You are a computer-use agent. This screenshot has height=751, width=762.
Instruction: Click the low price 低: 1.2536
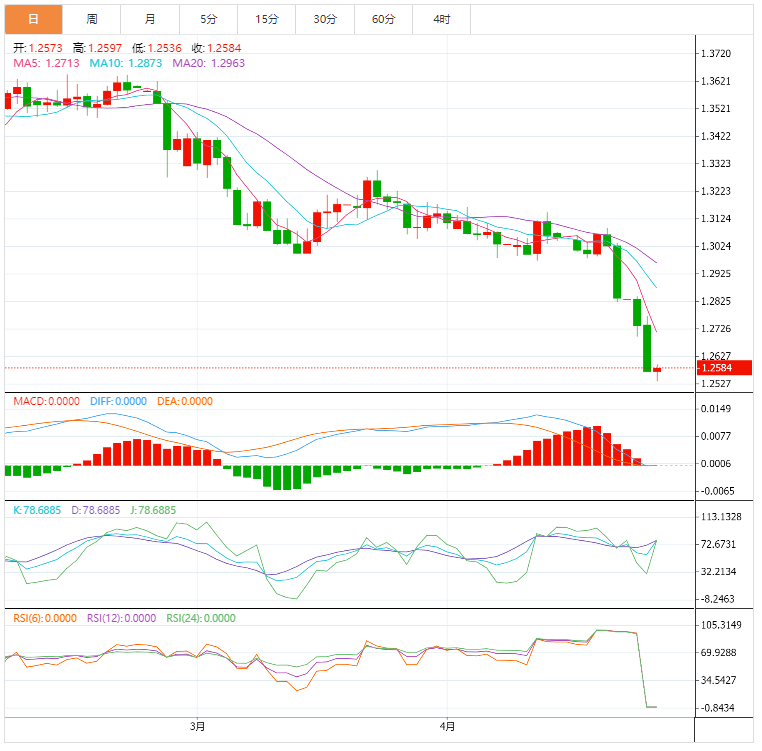[157, 48]
